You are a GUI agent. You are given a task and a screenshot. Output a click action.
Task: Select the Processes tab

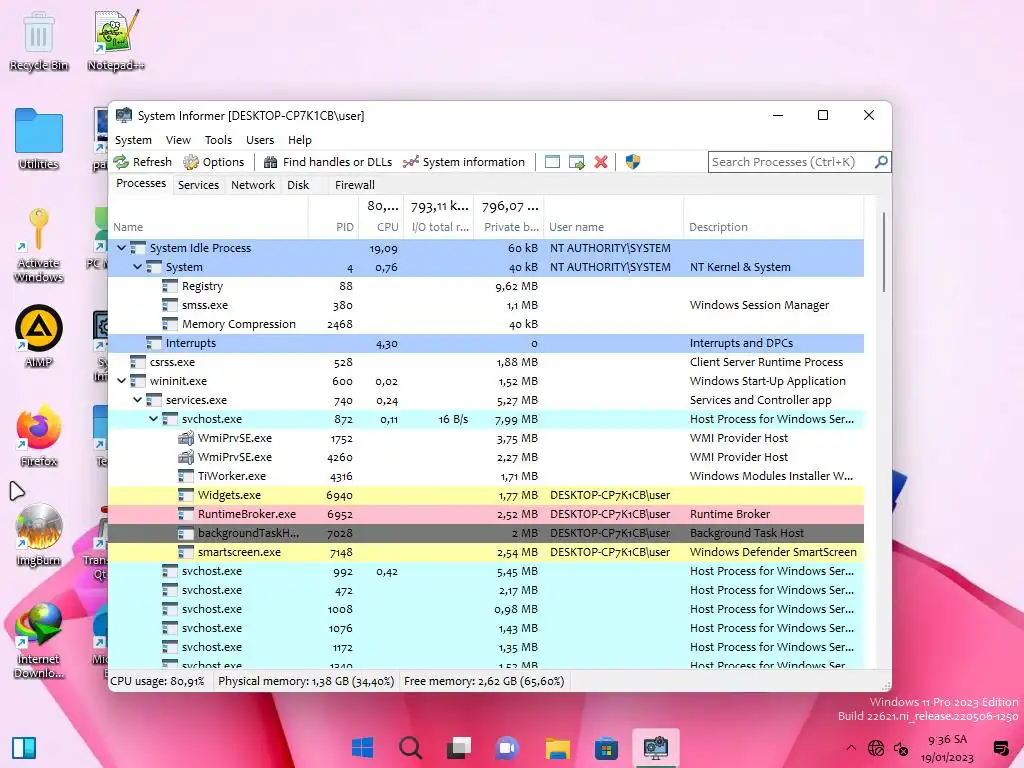pos(141,184)
